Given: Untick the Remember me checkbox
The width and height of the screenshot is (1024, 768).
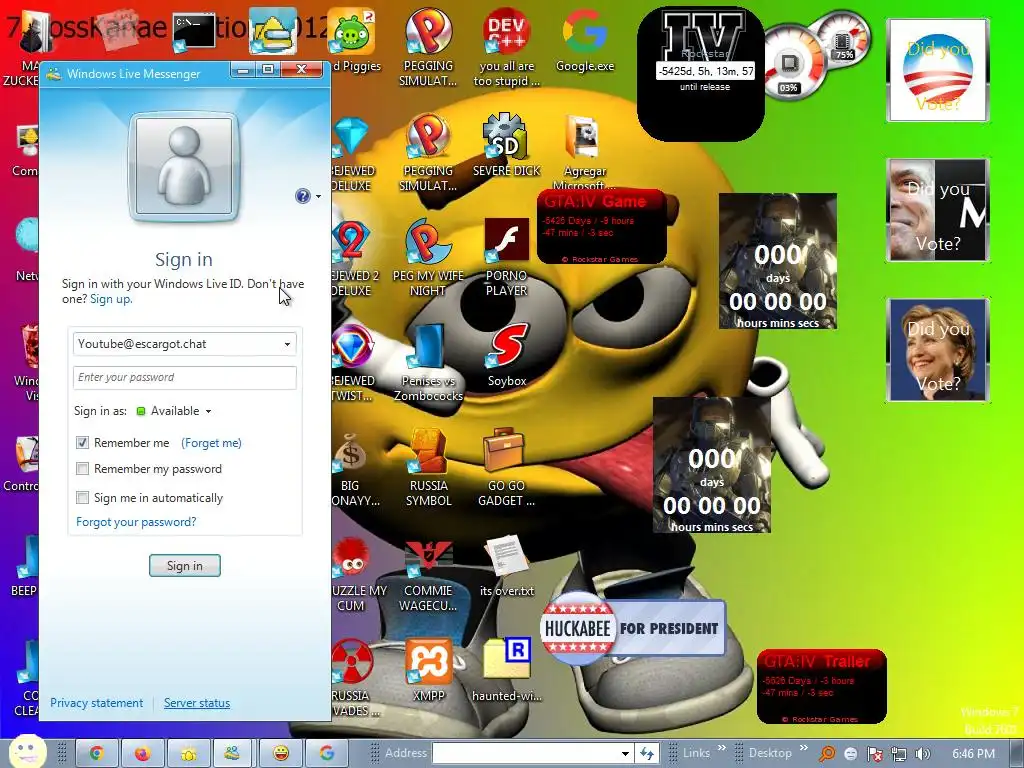Looking at the screenshot, I should pos(82,443).
